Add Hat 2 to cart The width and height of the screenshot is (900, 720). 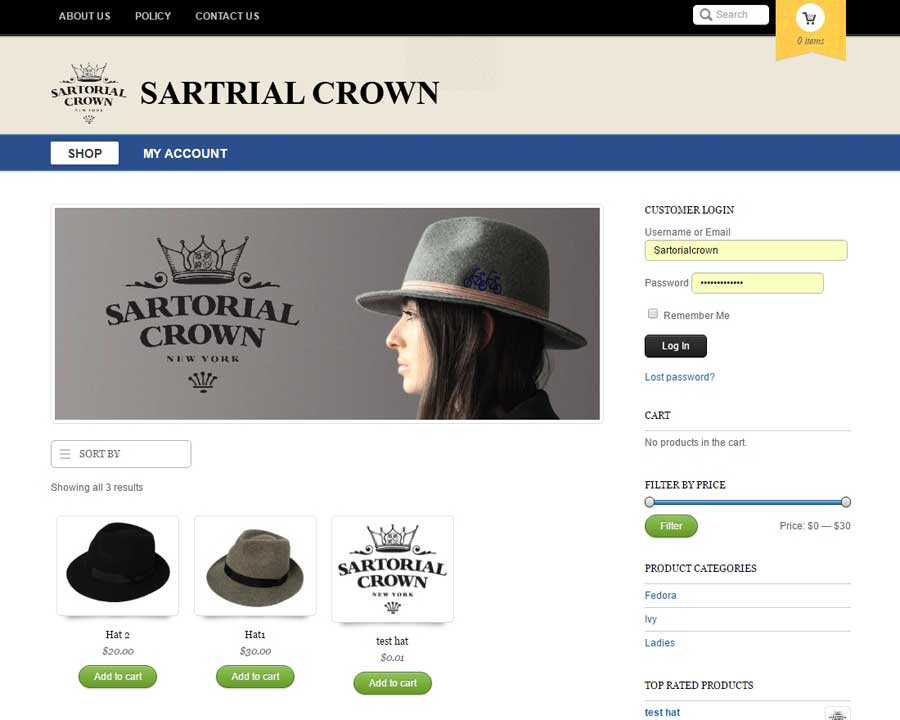[x=118, y=676]
